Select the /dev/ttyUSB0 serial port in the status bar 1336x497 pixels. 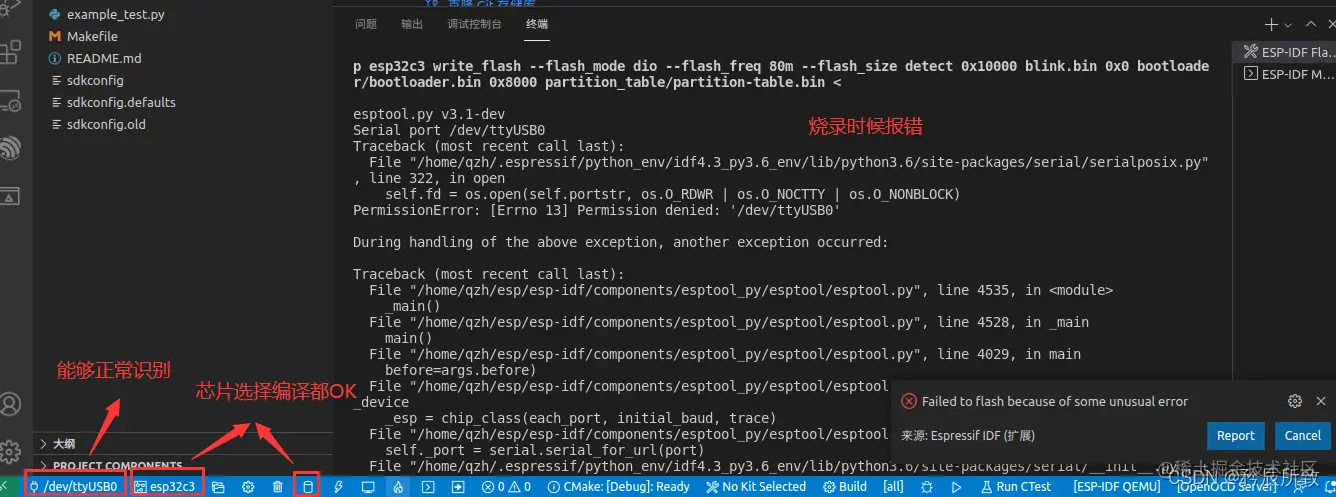coord(74,487)
